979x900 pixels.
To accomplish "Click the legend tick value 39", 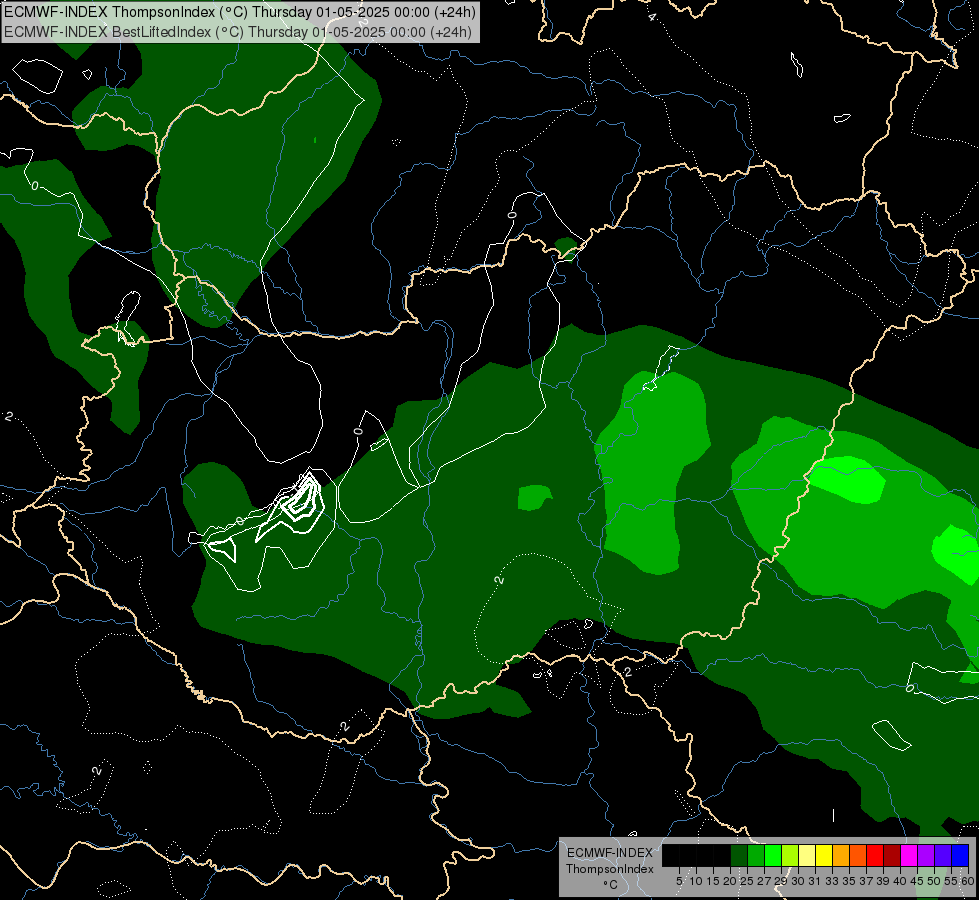I will 883,881.
